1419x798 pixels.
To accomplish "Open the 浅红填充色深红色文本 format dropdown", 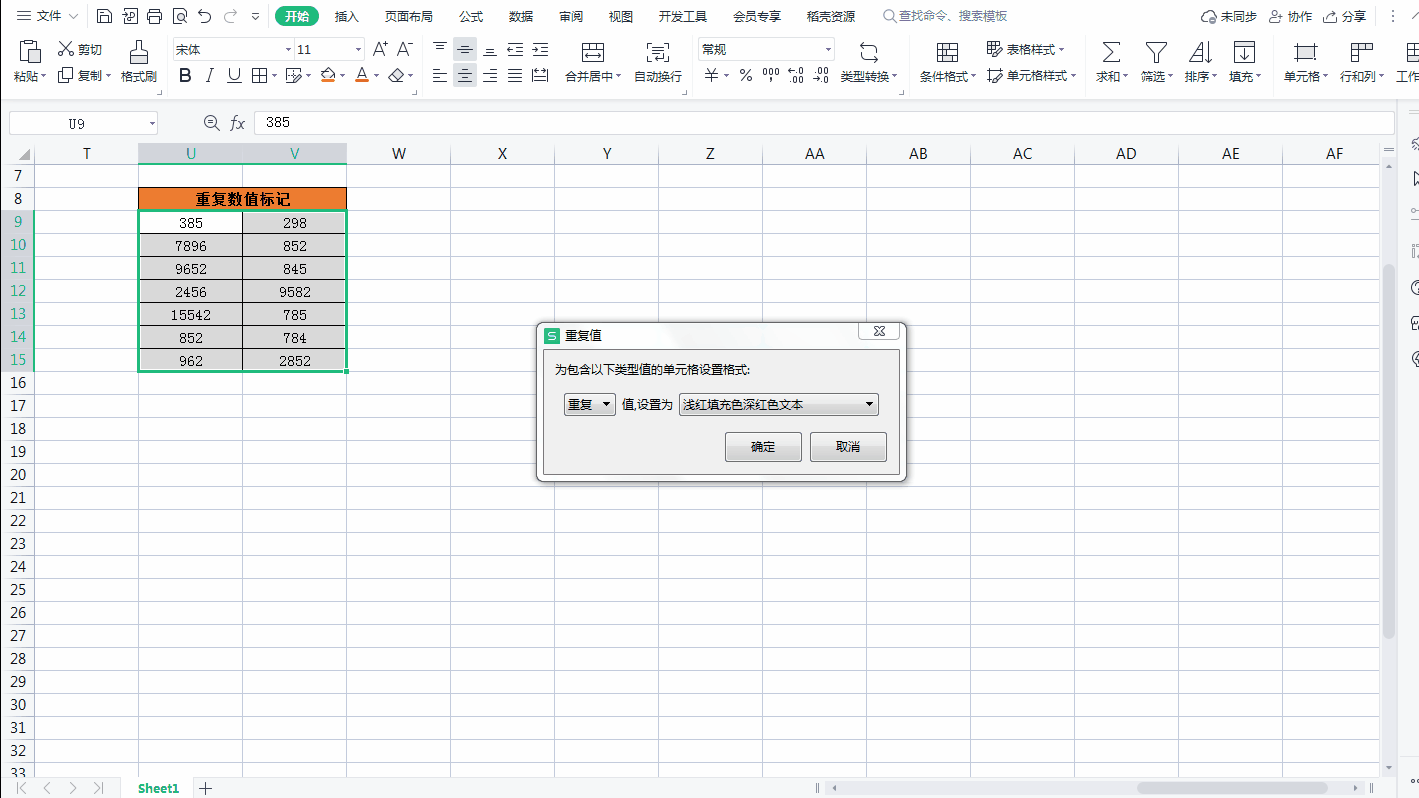I will tap(779, 405).
